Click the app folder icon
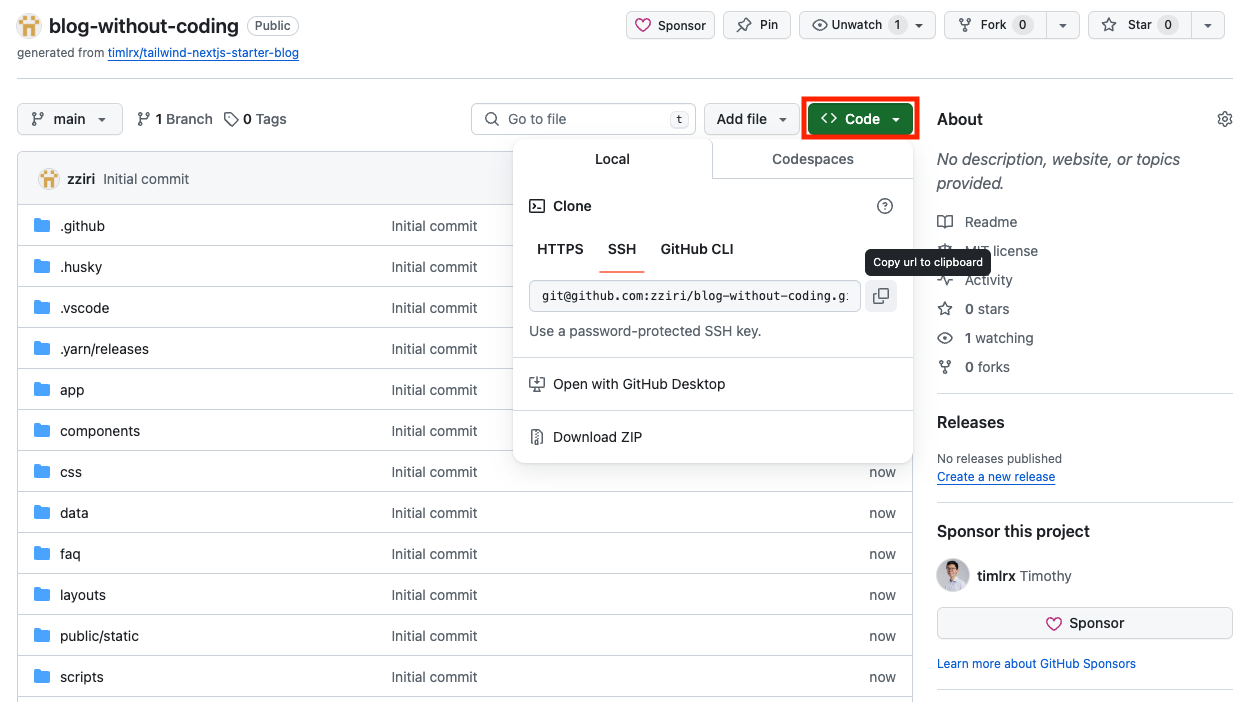This screenshot has height=702, width=1247. point(42,390)
